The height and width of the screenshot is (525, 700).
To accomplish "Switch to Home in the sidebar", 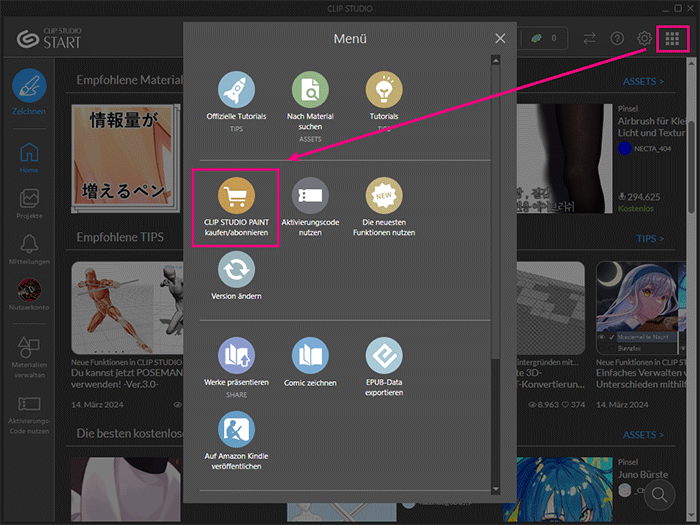I will pos(29,159).
